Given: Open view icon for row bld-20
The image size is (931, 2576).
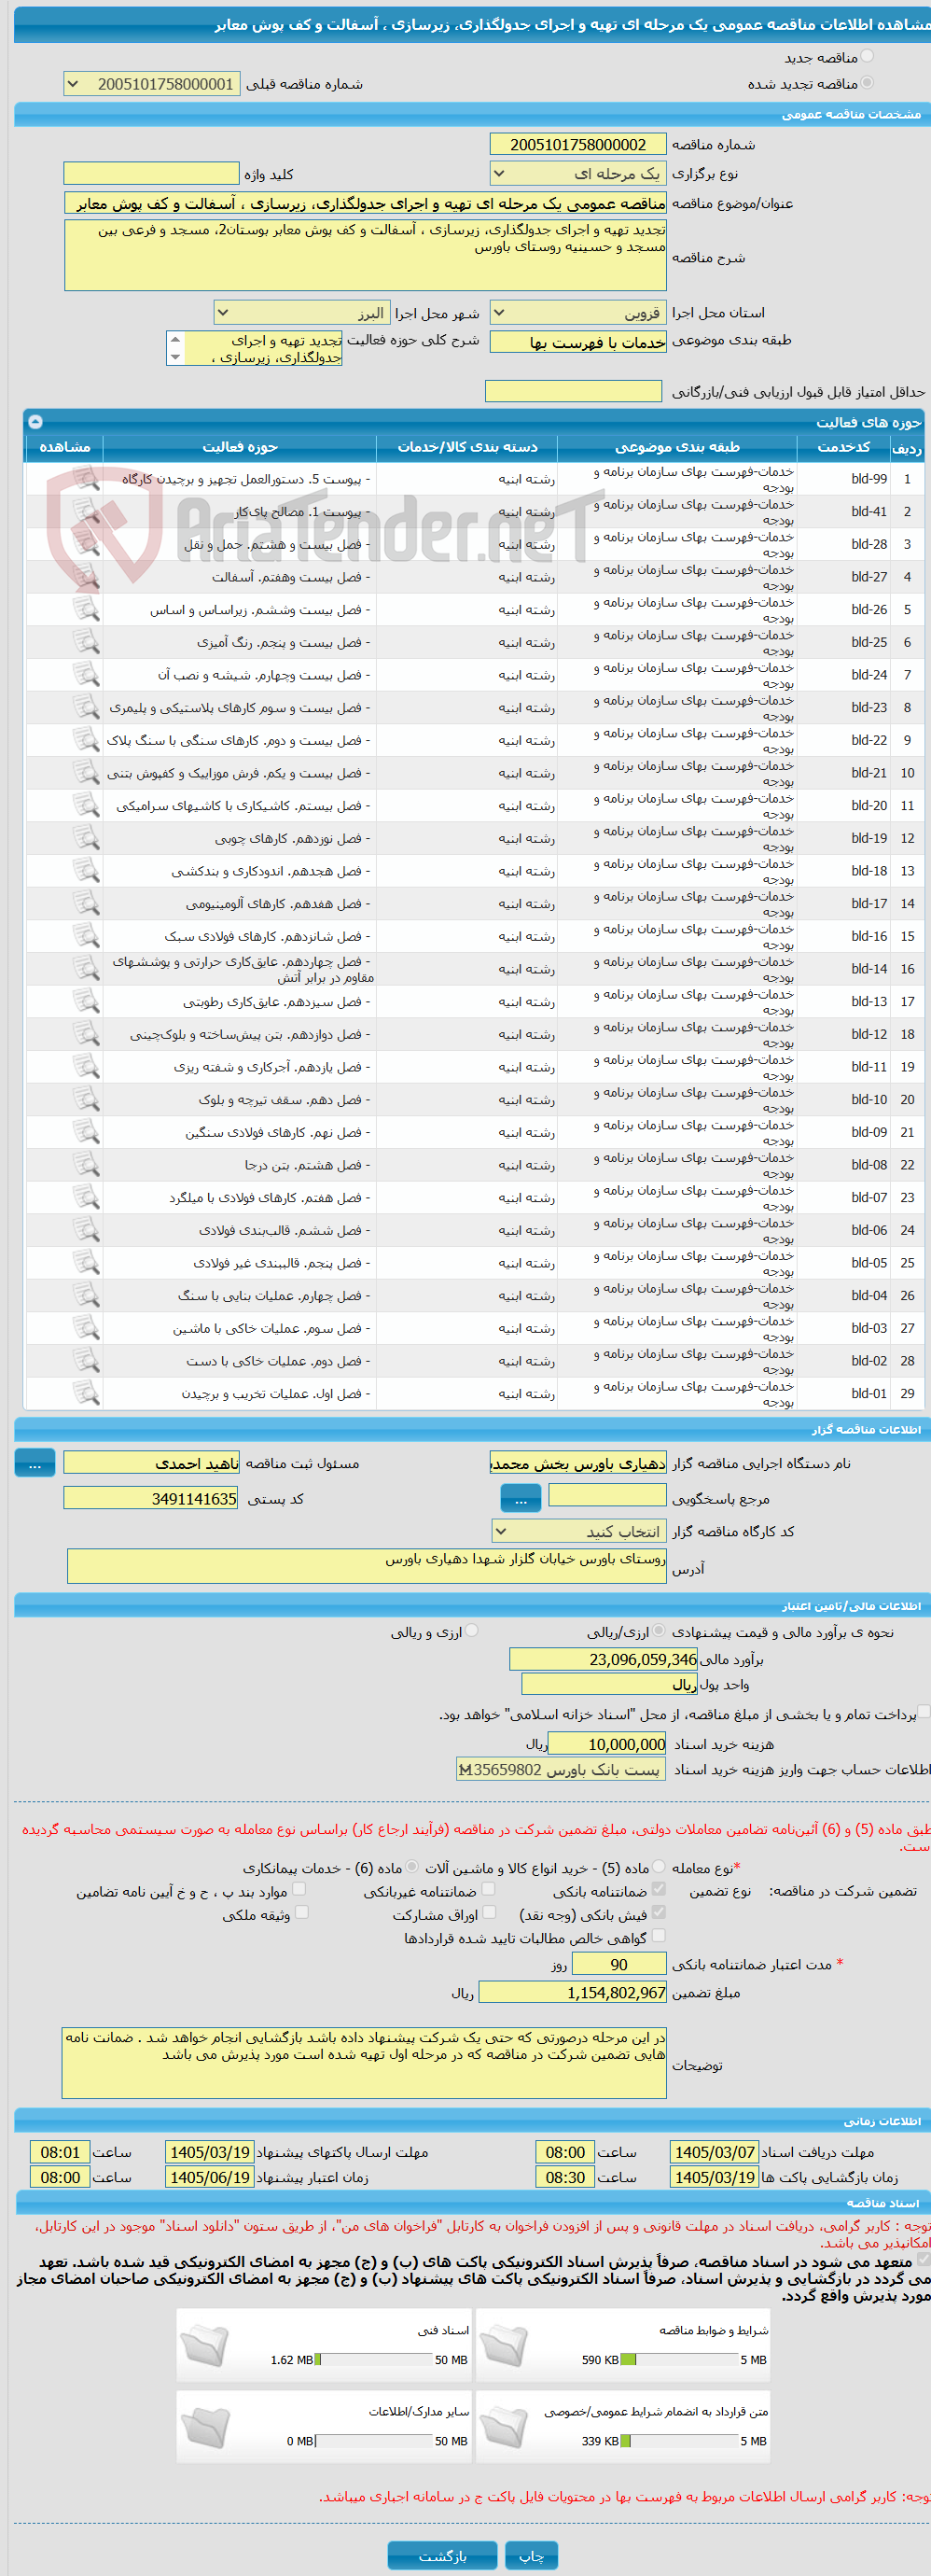Looking at the screenshot, I should (x=87, y=805).
